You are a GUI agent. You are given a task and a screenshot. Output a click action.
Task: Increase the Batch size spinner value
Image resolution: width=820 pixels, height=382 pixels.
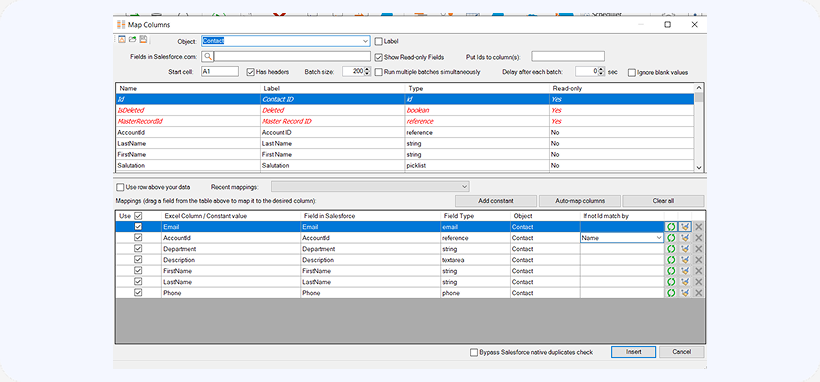[x=367, y=69]
